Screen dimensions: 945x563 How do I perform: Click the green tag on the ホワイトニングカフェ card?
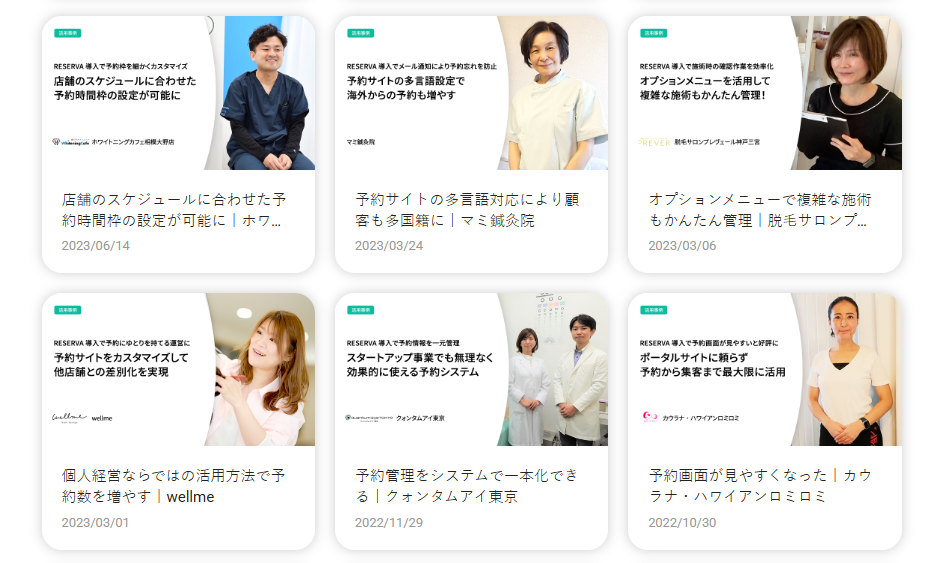coord(68,33)
